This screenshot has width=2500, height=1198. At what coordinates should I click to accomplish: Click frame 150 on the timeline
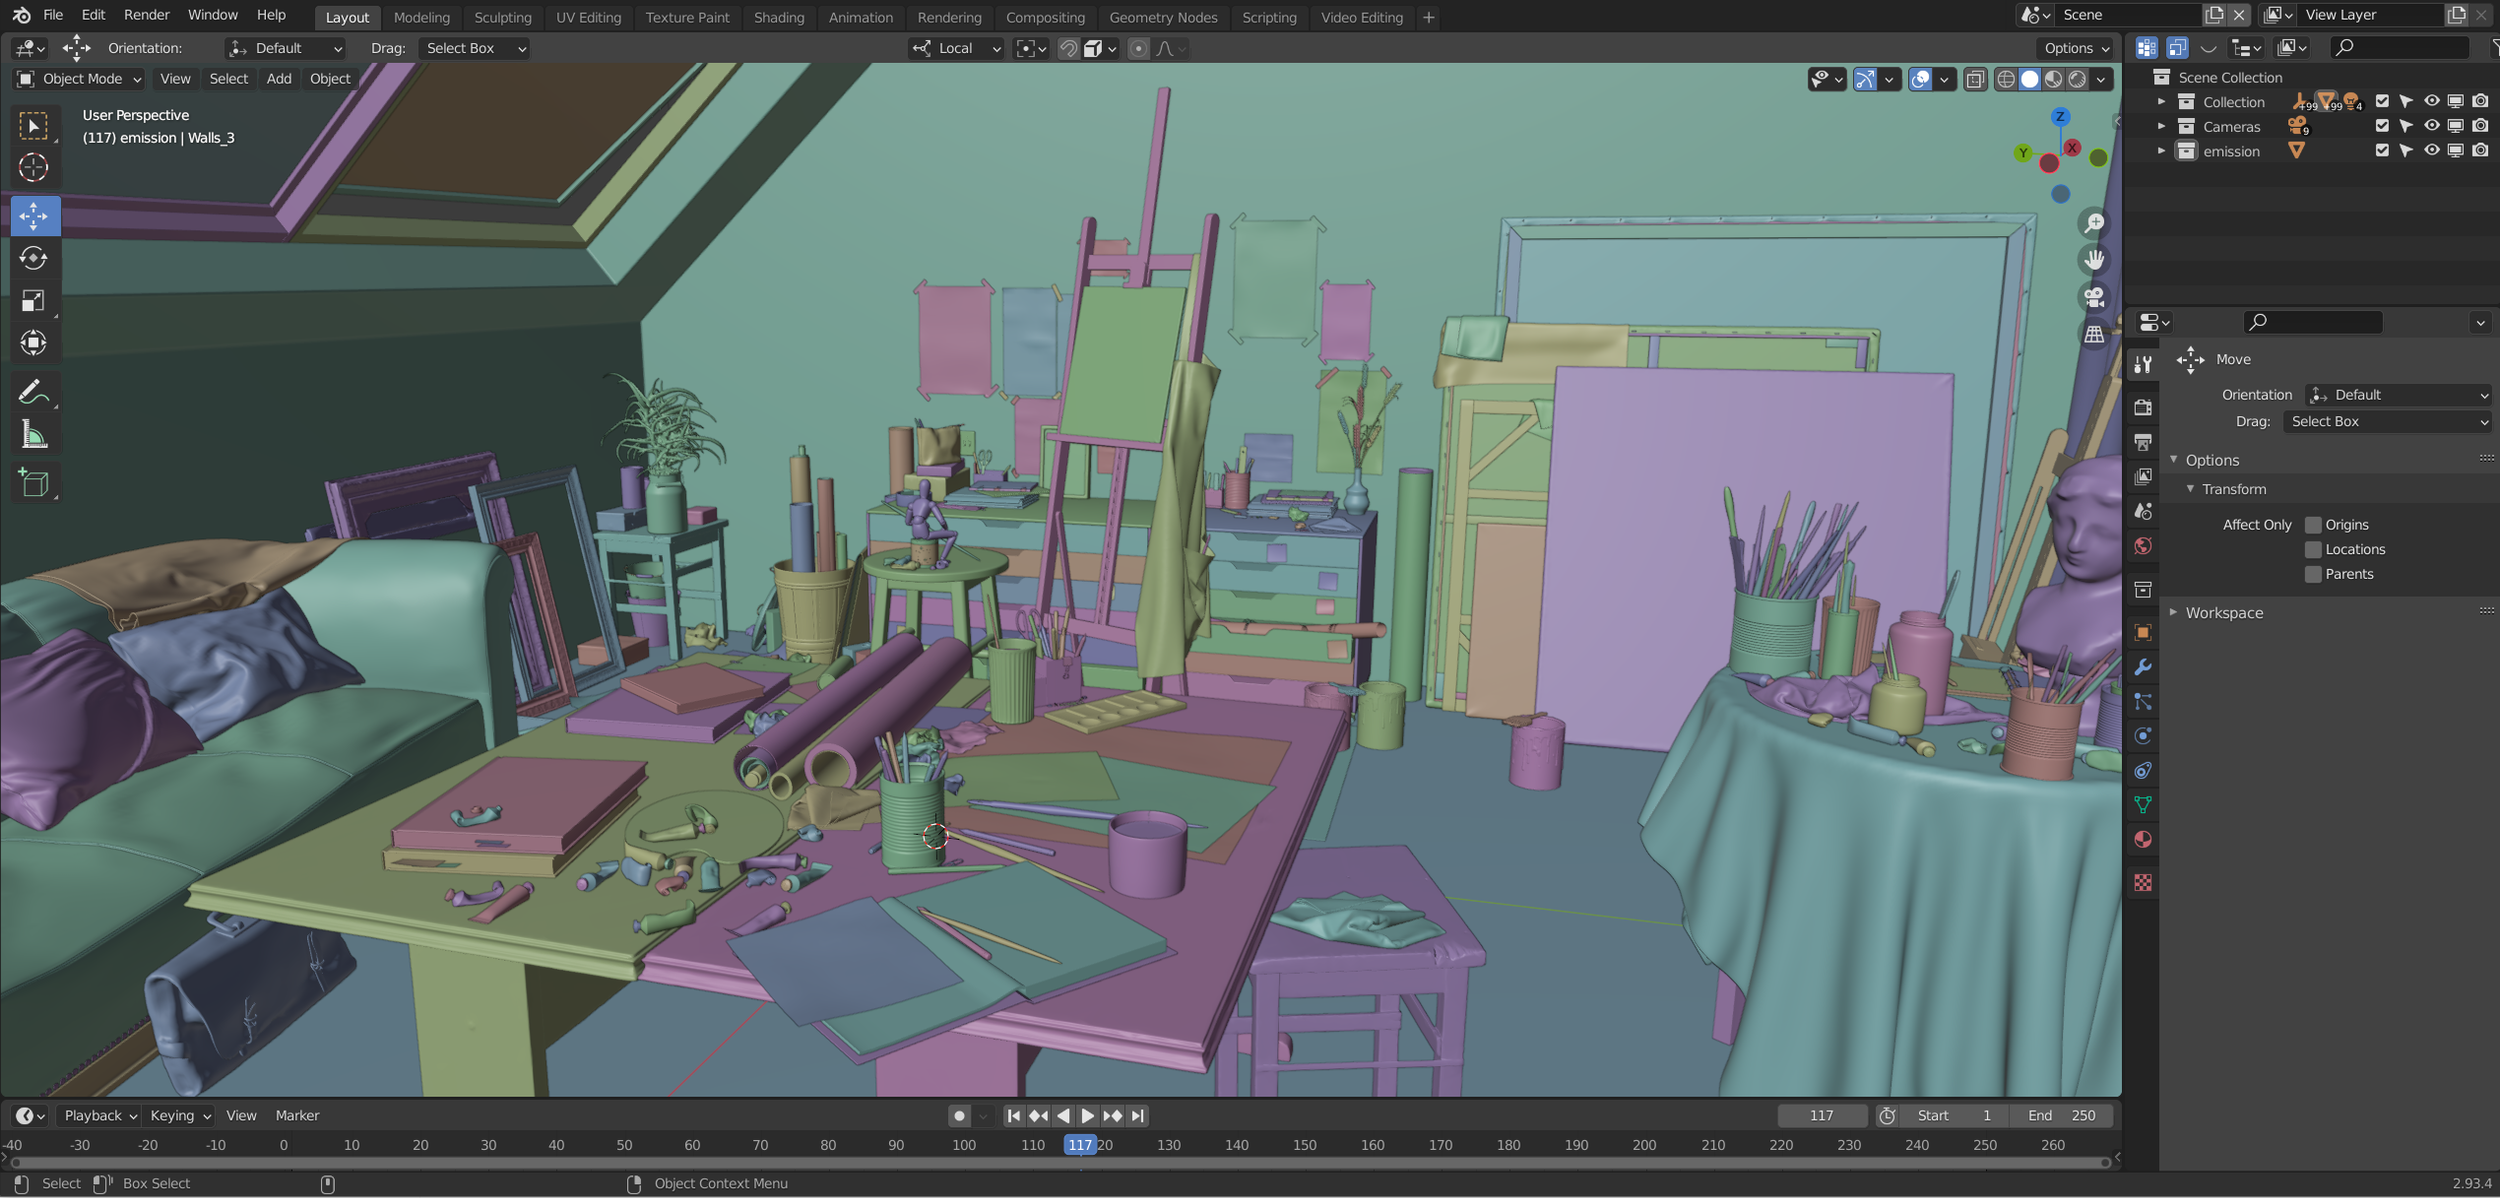click(1304, 1145)
